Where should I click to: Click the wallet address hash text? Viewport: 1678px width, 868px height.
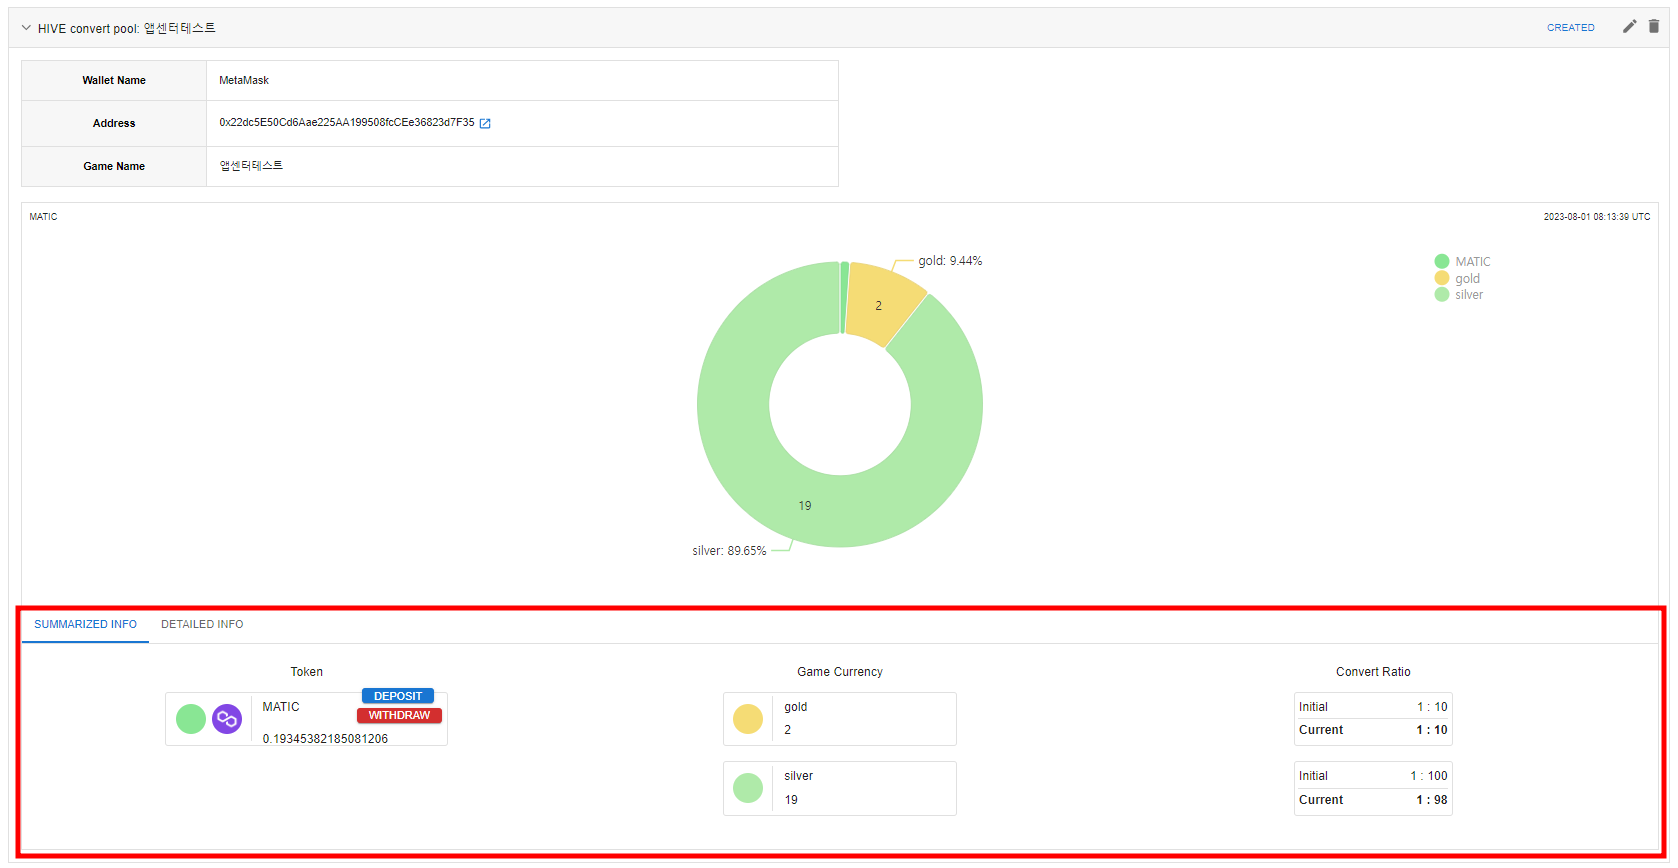346,123
